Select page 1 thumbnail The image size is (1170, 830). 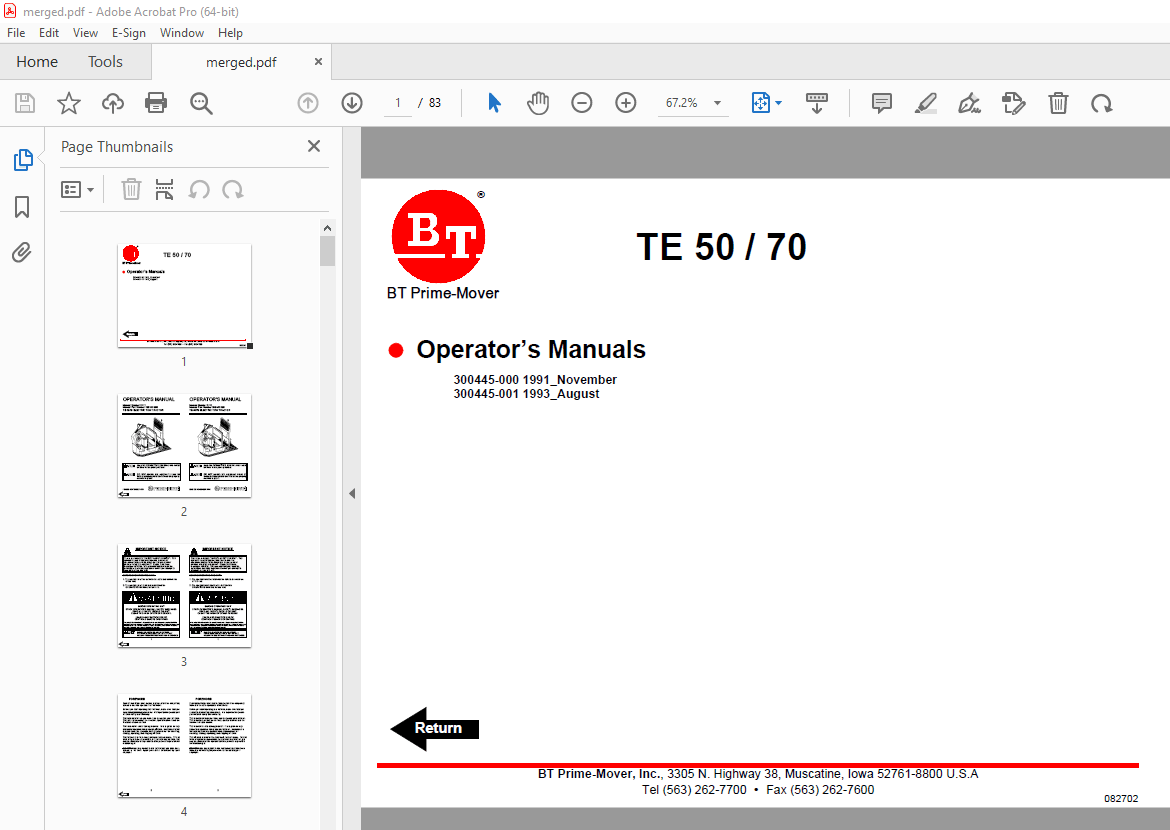pyautogui.click(x=184, y=296)
